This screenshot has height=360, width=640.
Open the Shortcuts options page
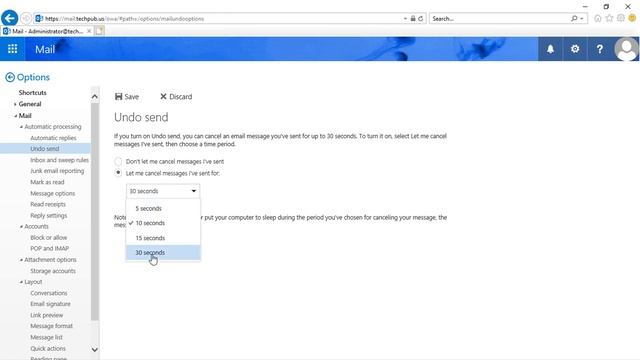[33, 93]
